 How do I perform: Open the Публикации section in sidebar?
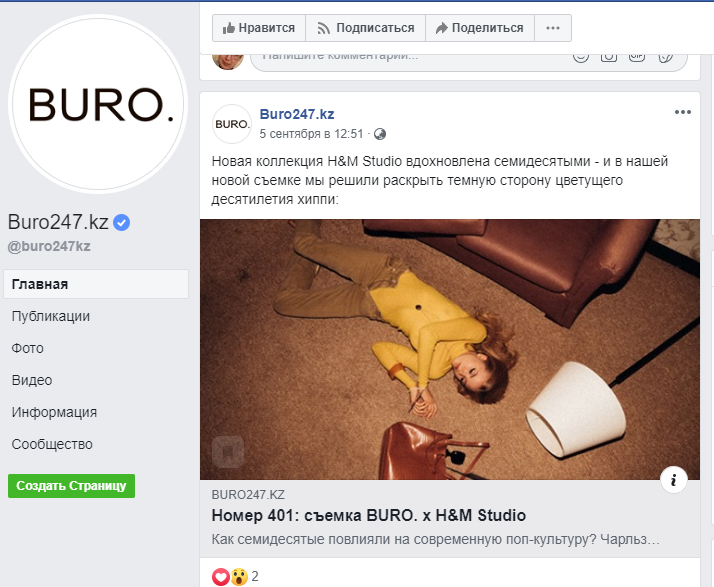point(51,316)
